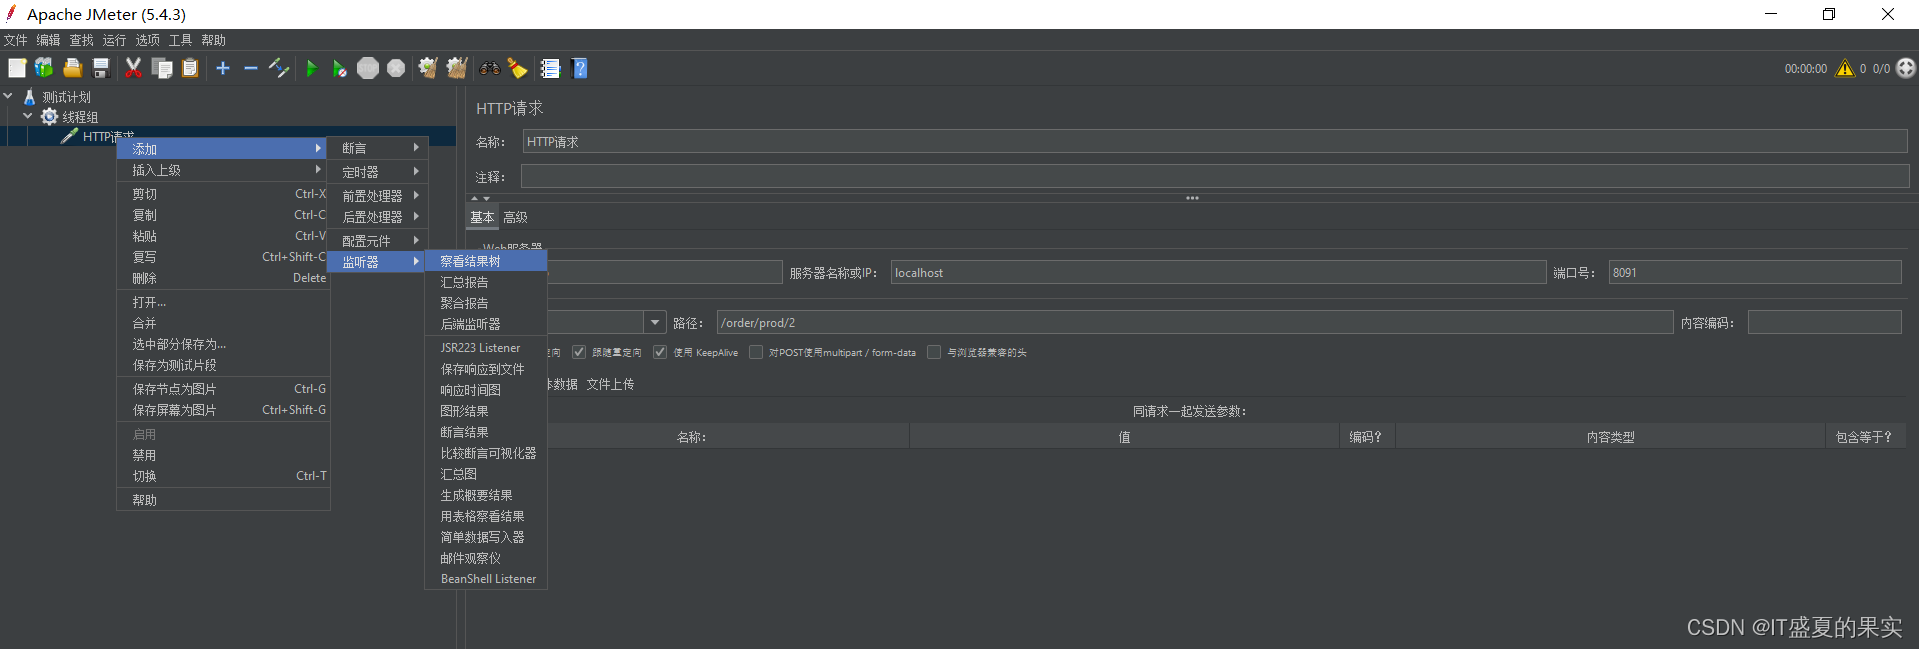Click 删除 in context menu
1919x649 pixels.
click(223, 278)
